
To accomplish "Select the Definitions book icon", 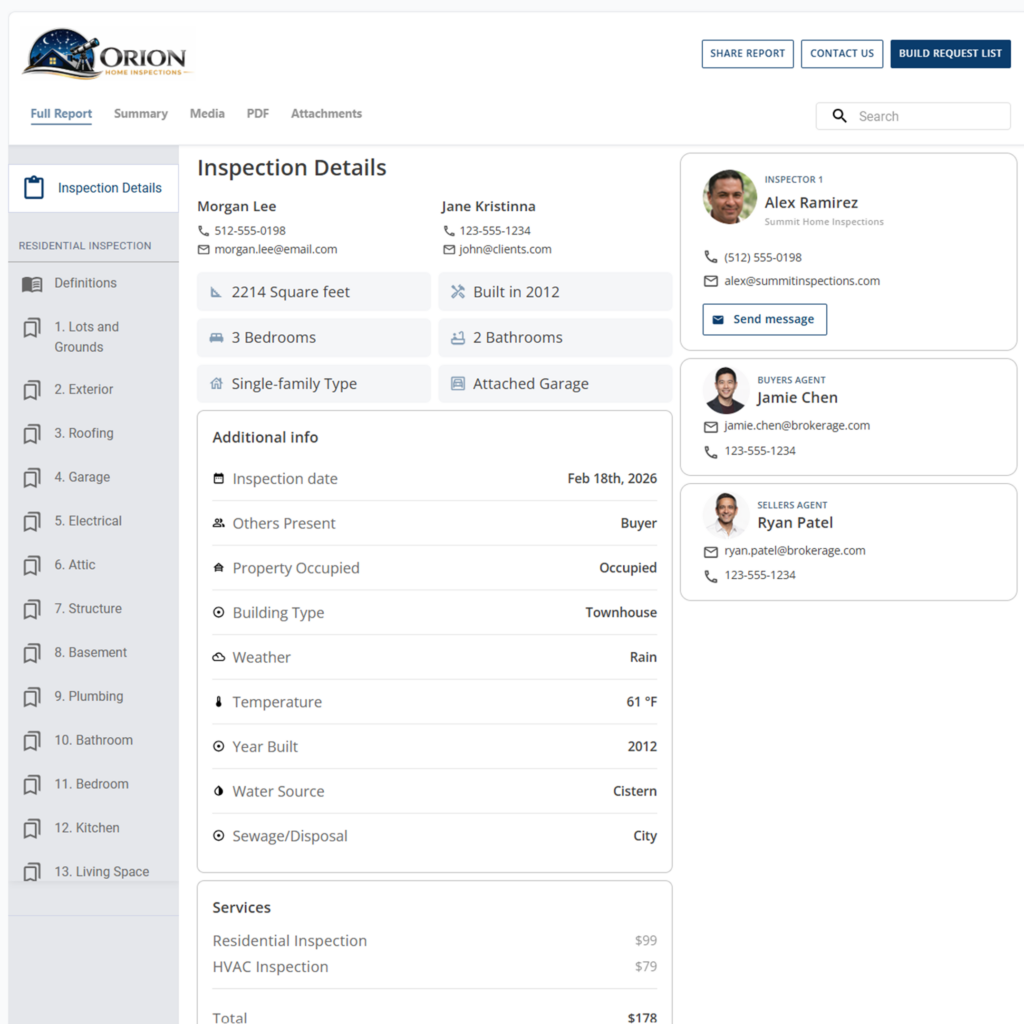I will (x=33, y=283).
